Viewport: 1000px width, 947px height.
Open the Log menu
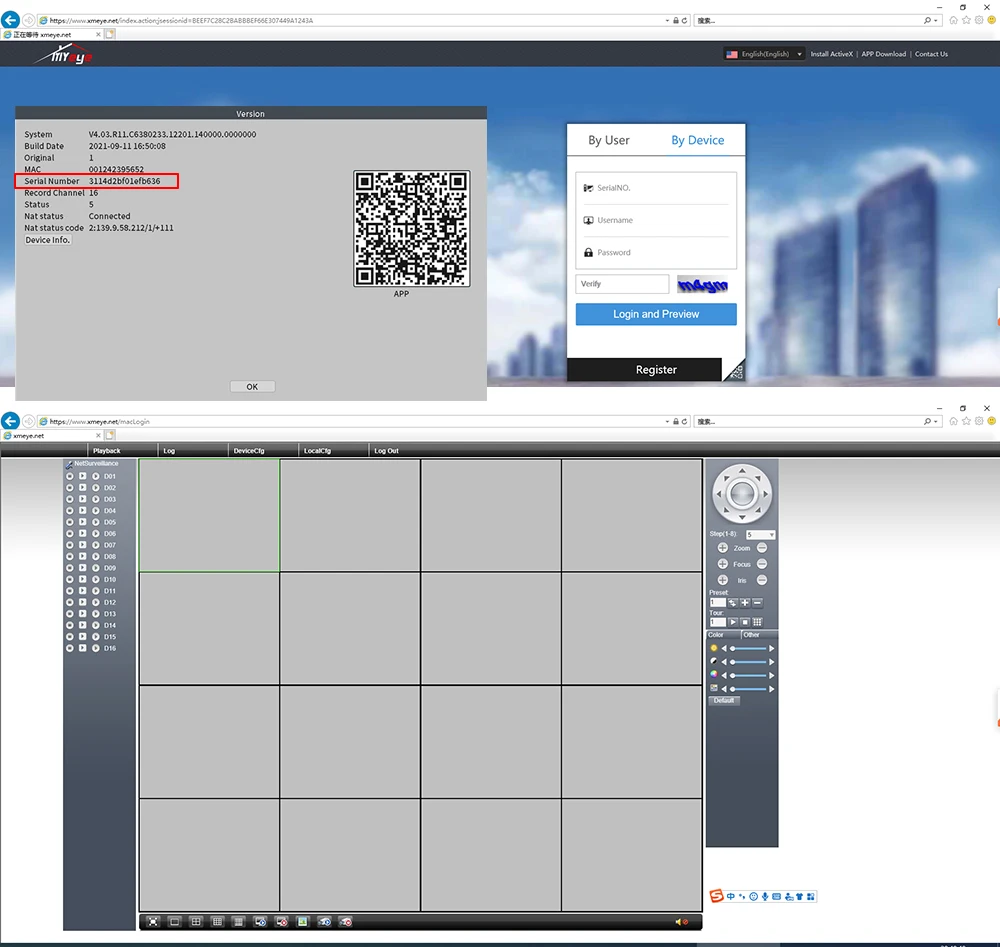169,451
